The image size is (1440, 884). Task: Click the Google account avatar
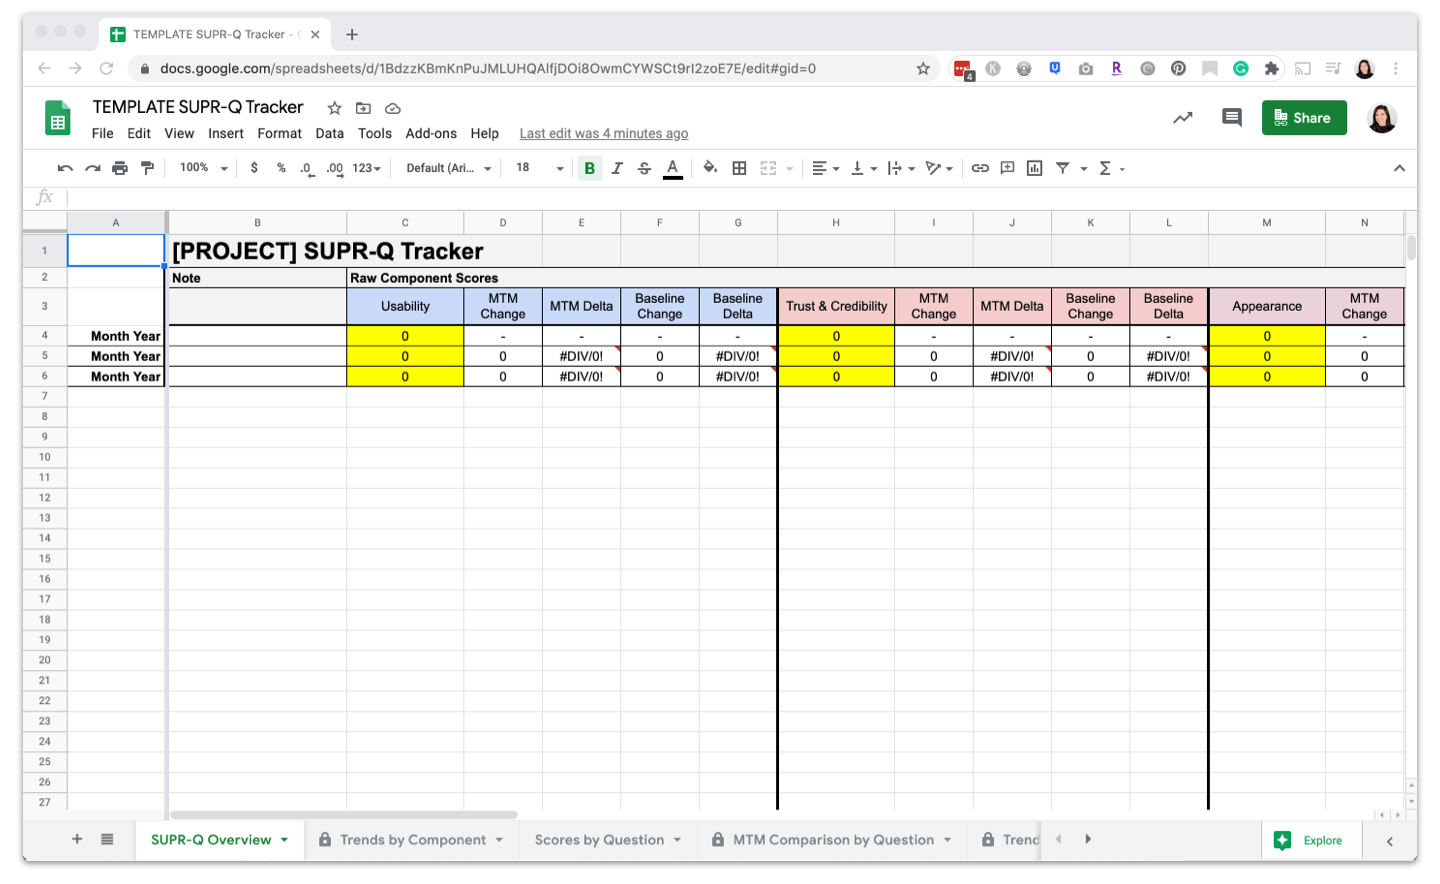pyautogui.click(x=1382, y=118)
